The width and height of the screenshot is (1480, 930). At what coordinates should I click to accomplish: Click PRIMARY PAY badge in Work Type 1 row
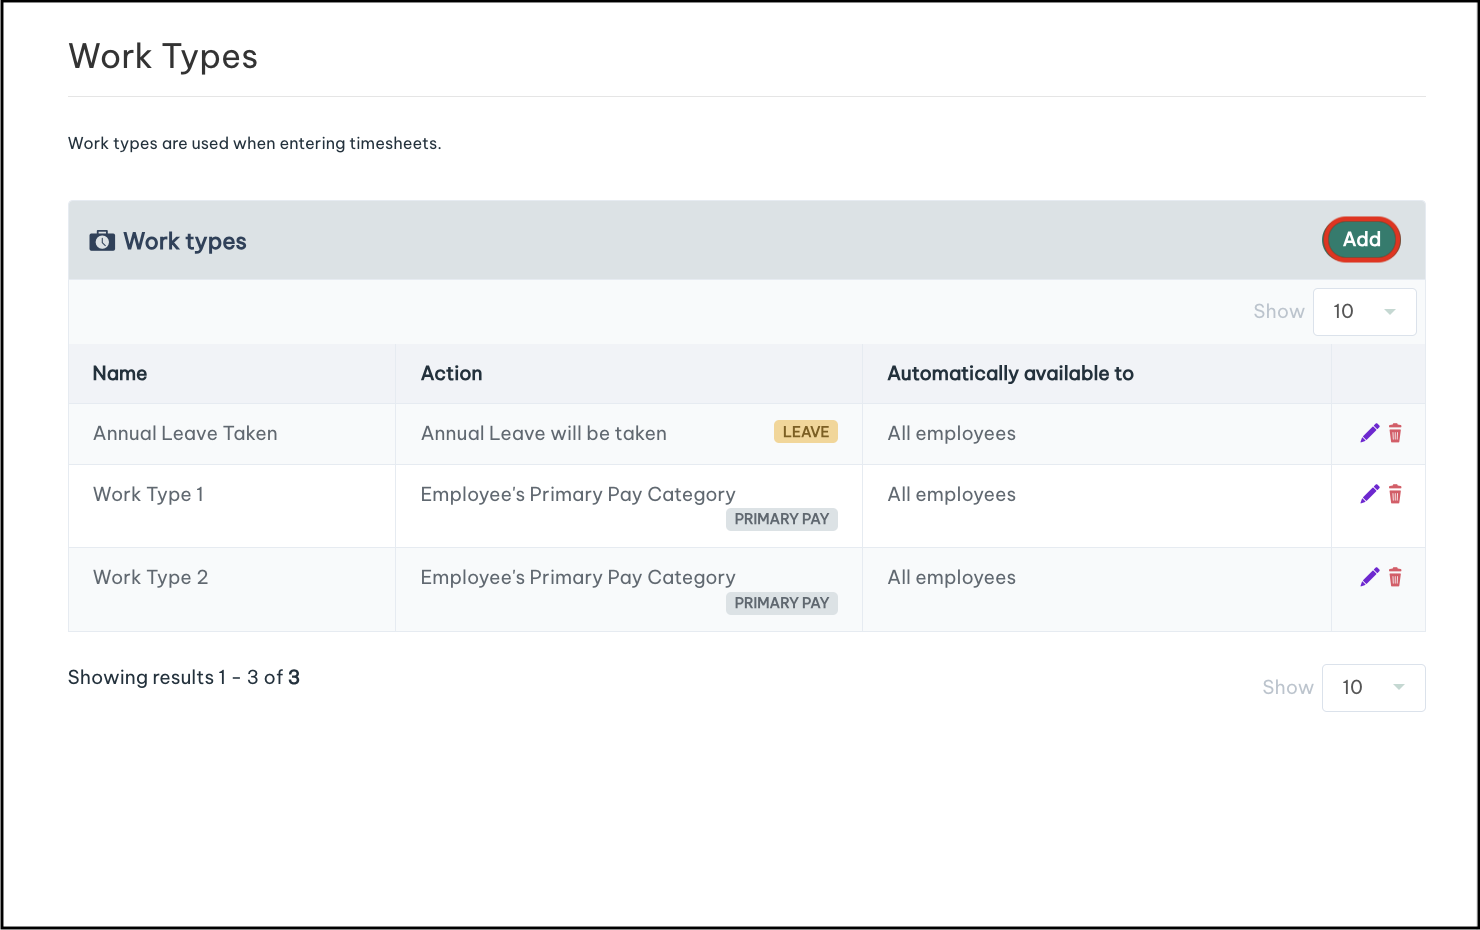pos(782,519)
